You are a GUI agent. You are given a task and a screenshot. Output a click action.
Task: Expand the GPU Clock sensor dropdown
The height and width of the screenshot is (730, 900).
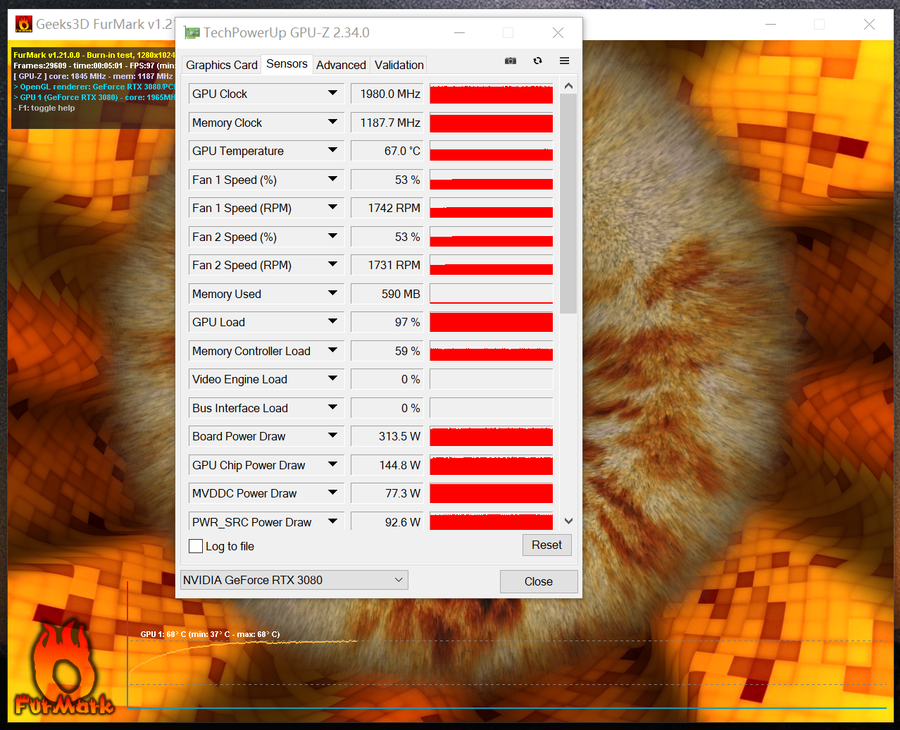332,94
